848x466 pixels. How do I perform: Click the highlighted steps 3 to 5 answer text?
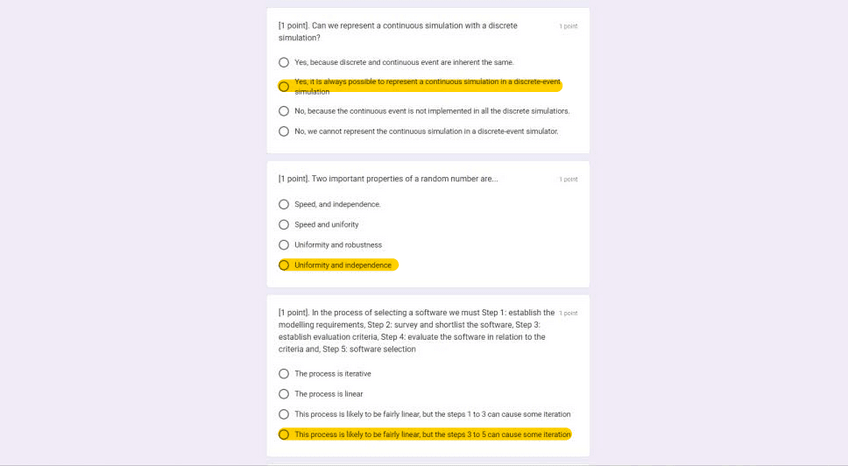432,434
